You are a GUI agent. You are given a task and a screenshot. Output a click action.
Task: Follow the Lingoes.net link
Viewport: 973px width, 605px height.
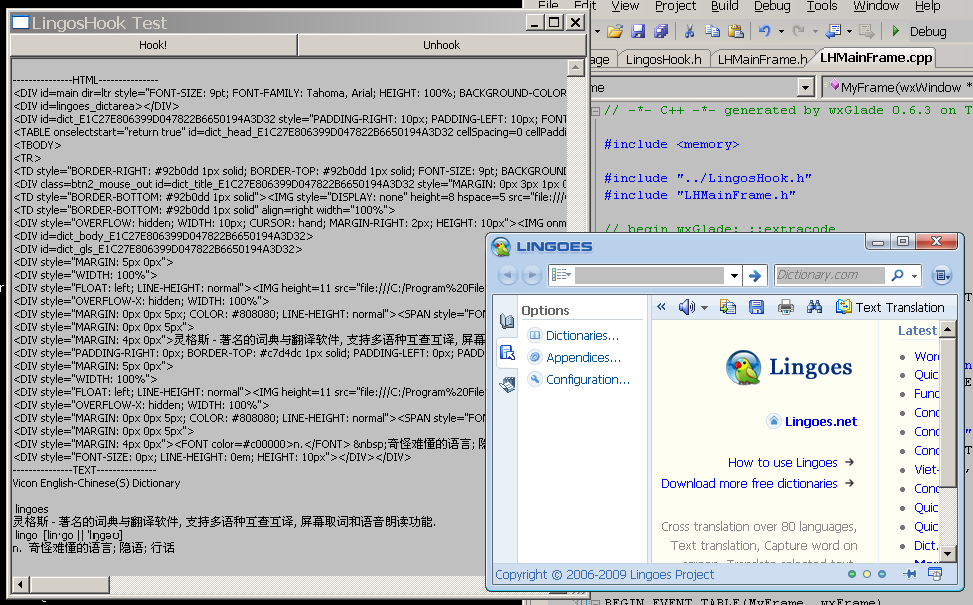click(820, 422)
